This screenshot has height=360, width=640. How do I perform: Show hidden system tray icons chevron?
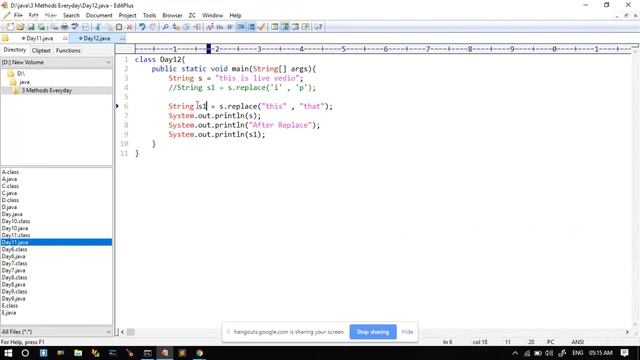tap(515, 353)
